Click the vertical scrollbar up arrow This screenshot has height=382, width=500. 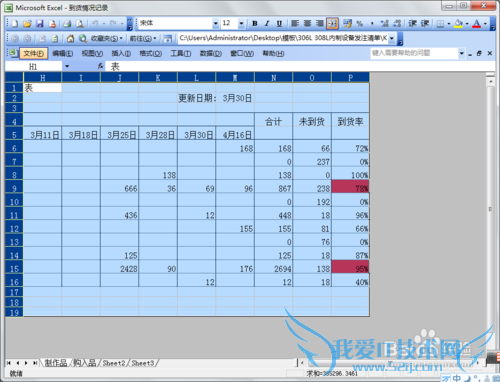click(x=490, y=81)
